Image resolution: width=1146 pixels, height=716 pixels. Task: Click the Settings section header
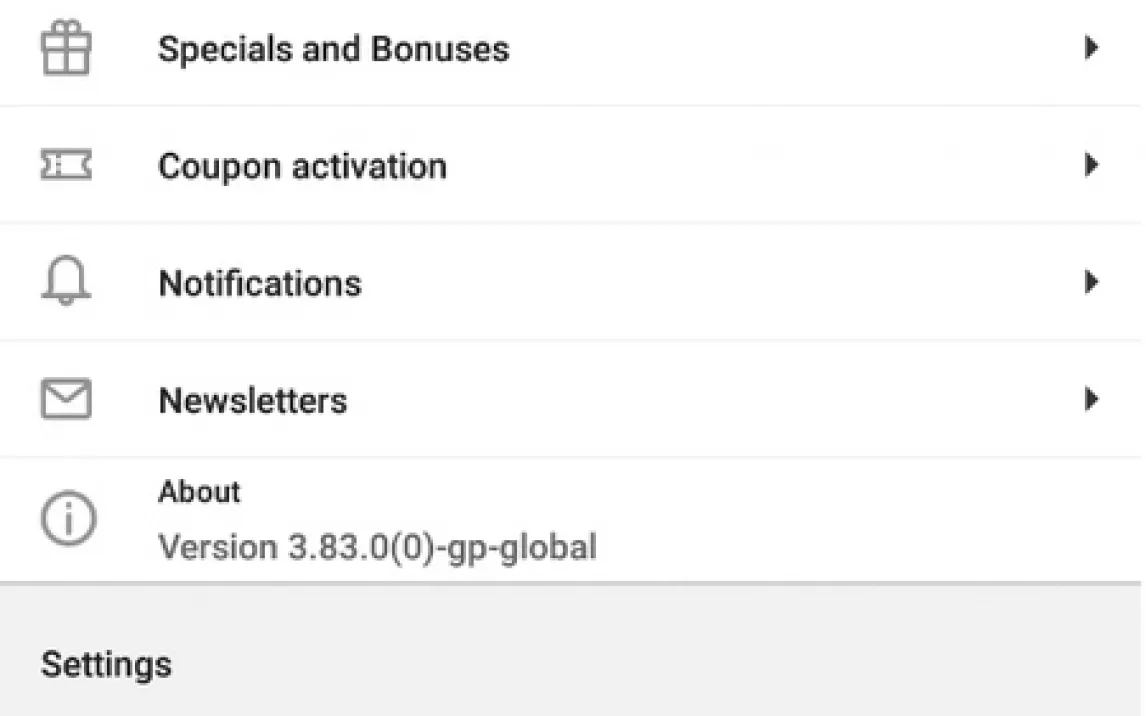click(106, 665)
